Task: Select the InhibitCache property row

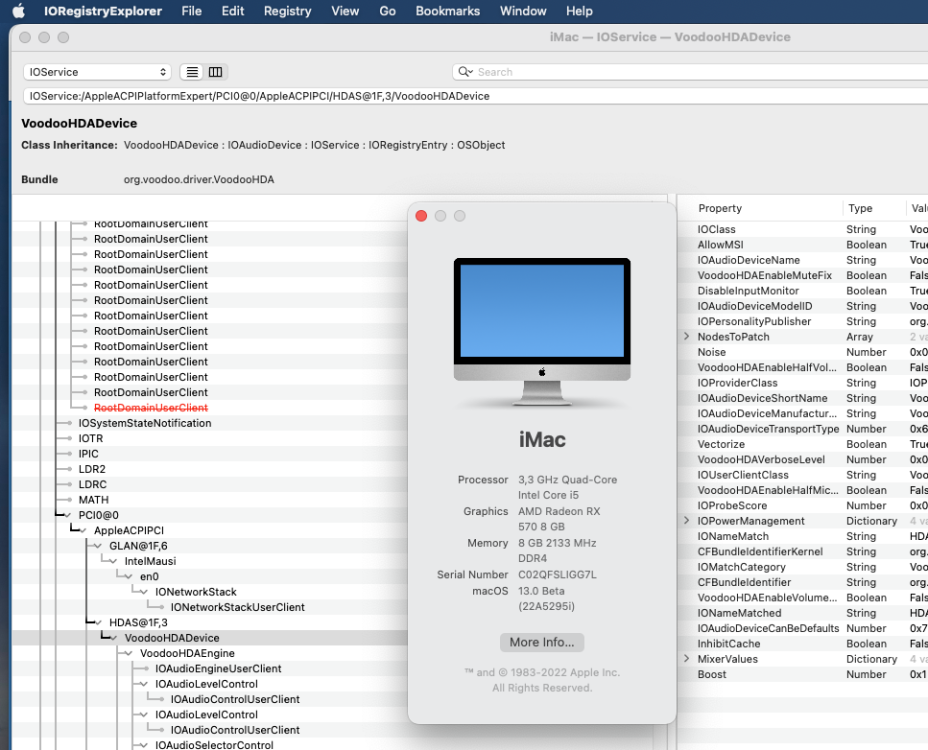Action: pos(804,643)
